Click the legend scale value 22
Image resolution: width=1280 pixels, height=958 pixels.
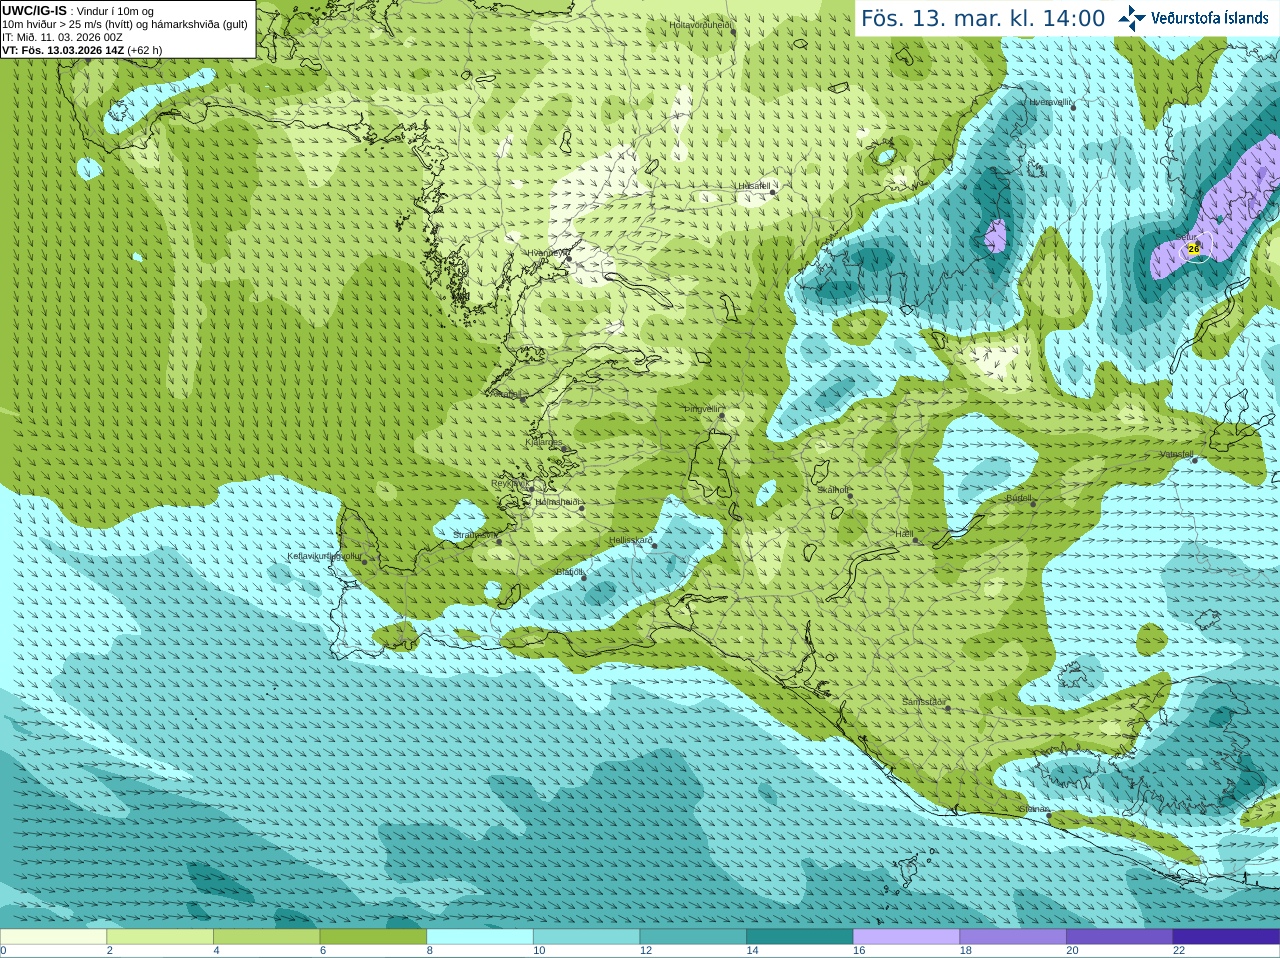(x=1179, y=951)
